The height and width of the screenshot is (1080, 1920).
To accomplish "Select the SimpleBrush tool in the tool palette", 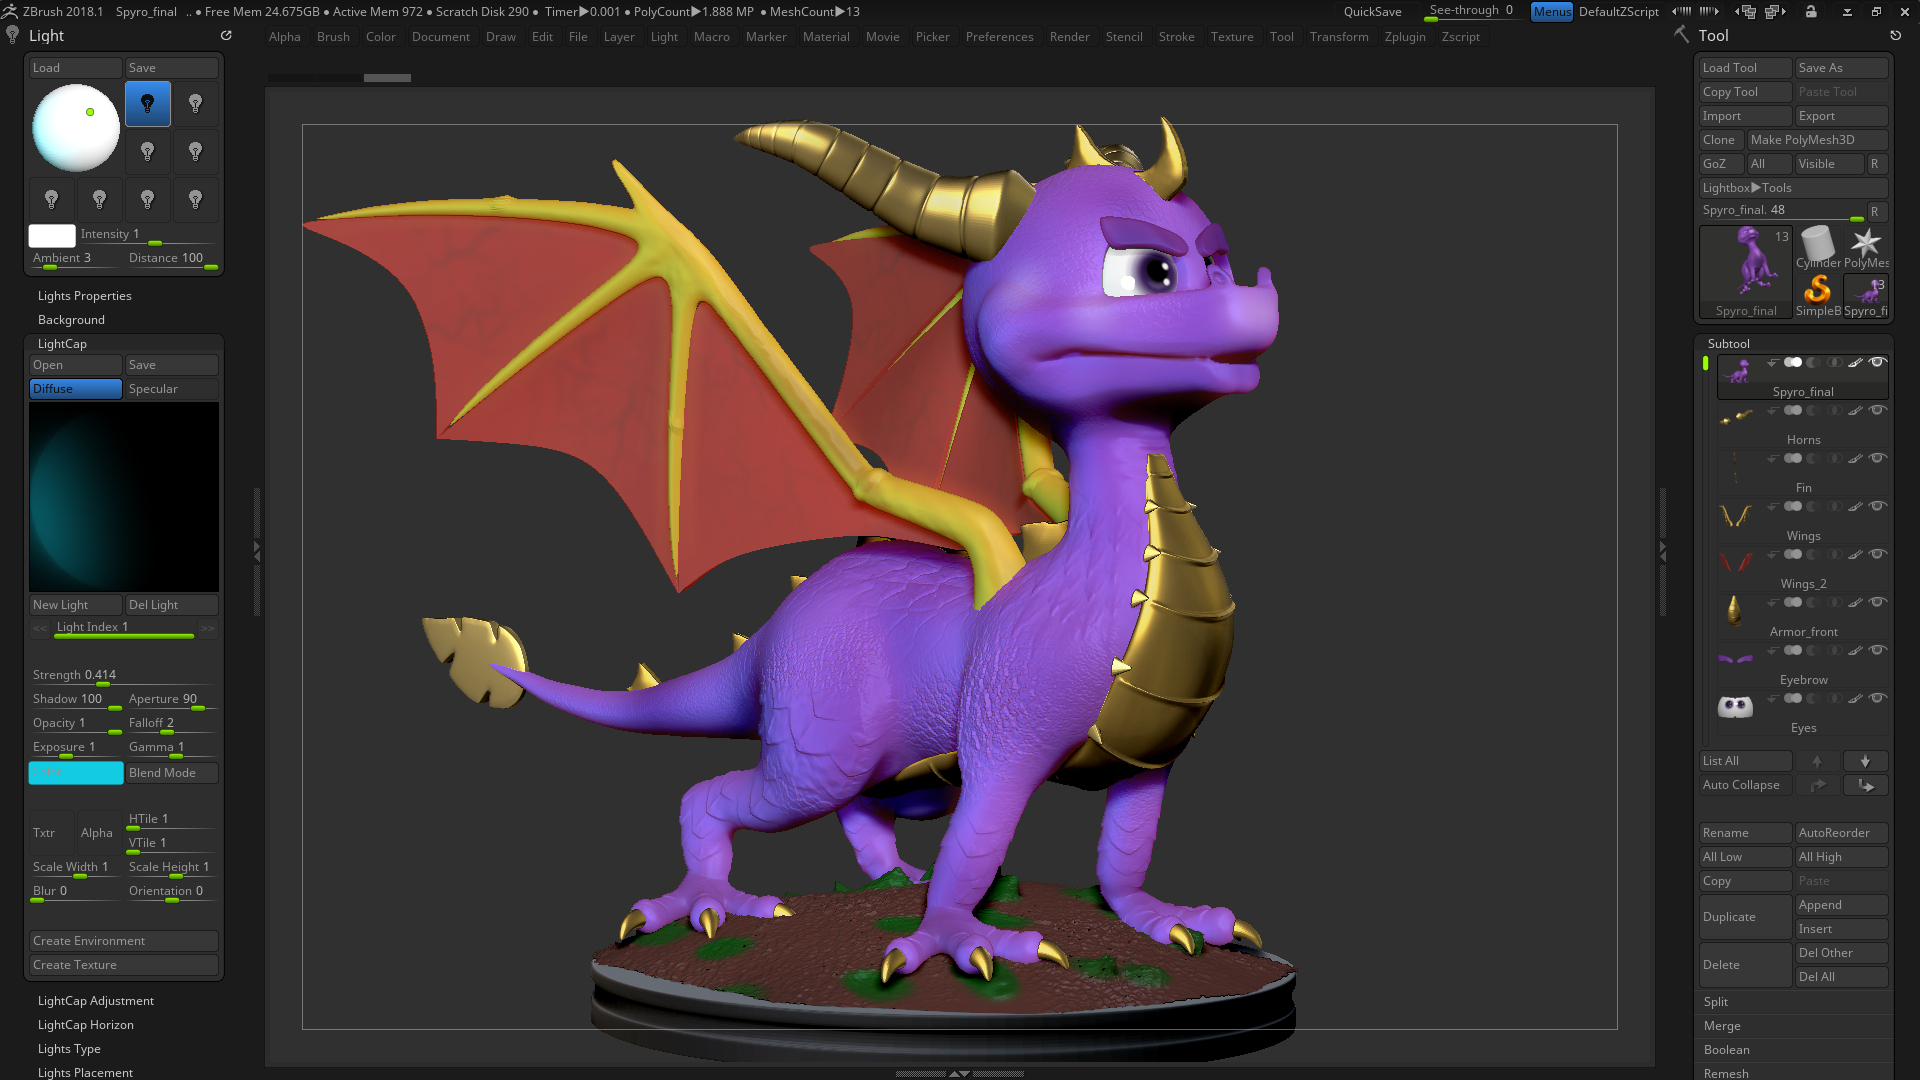I will (x=1817, y=292).
